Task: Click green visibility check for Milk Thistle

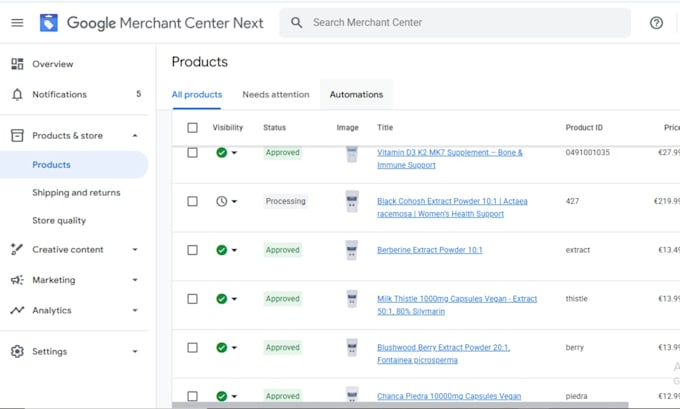Action: coord(222,299)
